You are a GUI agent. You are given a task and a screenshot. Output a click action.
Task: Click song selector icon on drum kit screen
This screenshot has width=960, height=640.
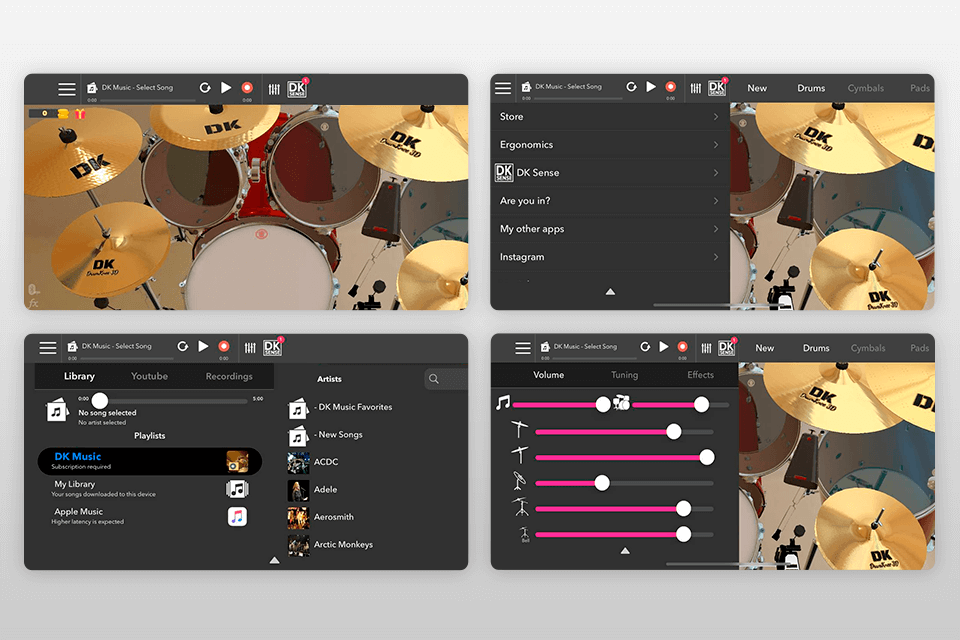click(x=92, y=88)
